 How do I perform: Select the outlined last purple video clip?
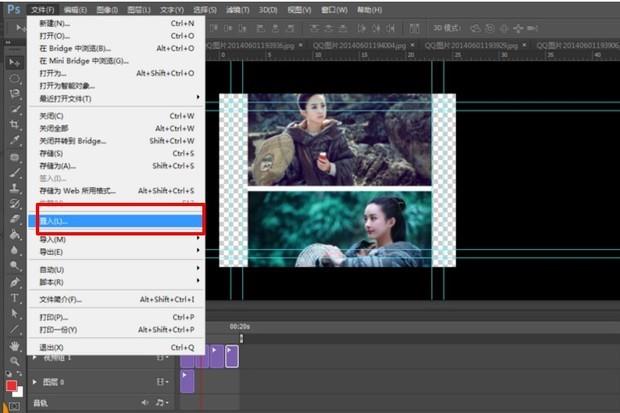(x=232, y=356)
